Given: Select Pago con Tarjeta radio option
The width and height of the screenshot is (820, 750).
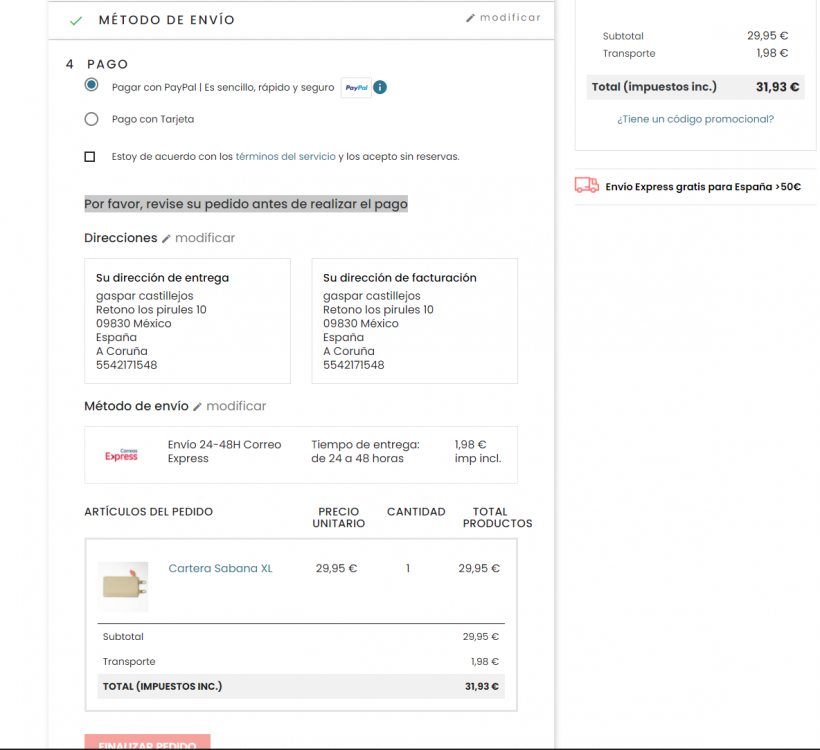Looking at the screenshot, I should (92, 119).
